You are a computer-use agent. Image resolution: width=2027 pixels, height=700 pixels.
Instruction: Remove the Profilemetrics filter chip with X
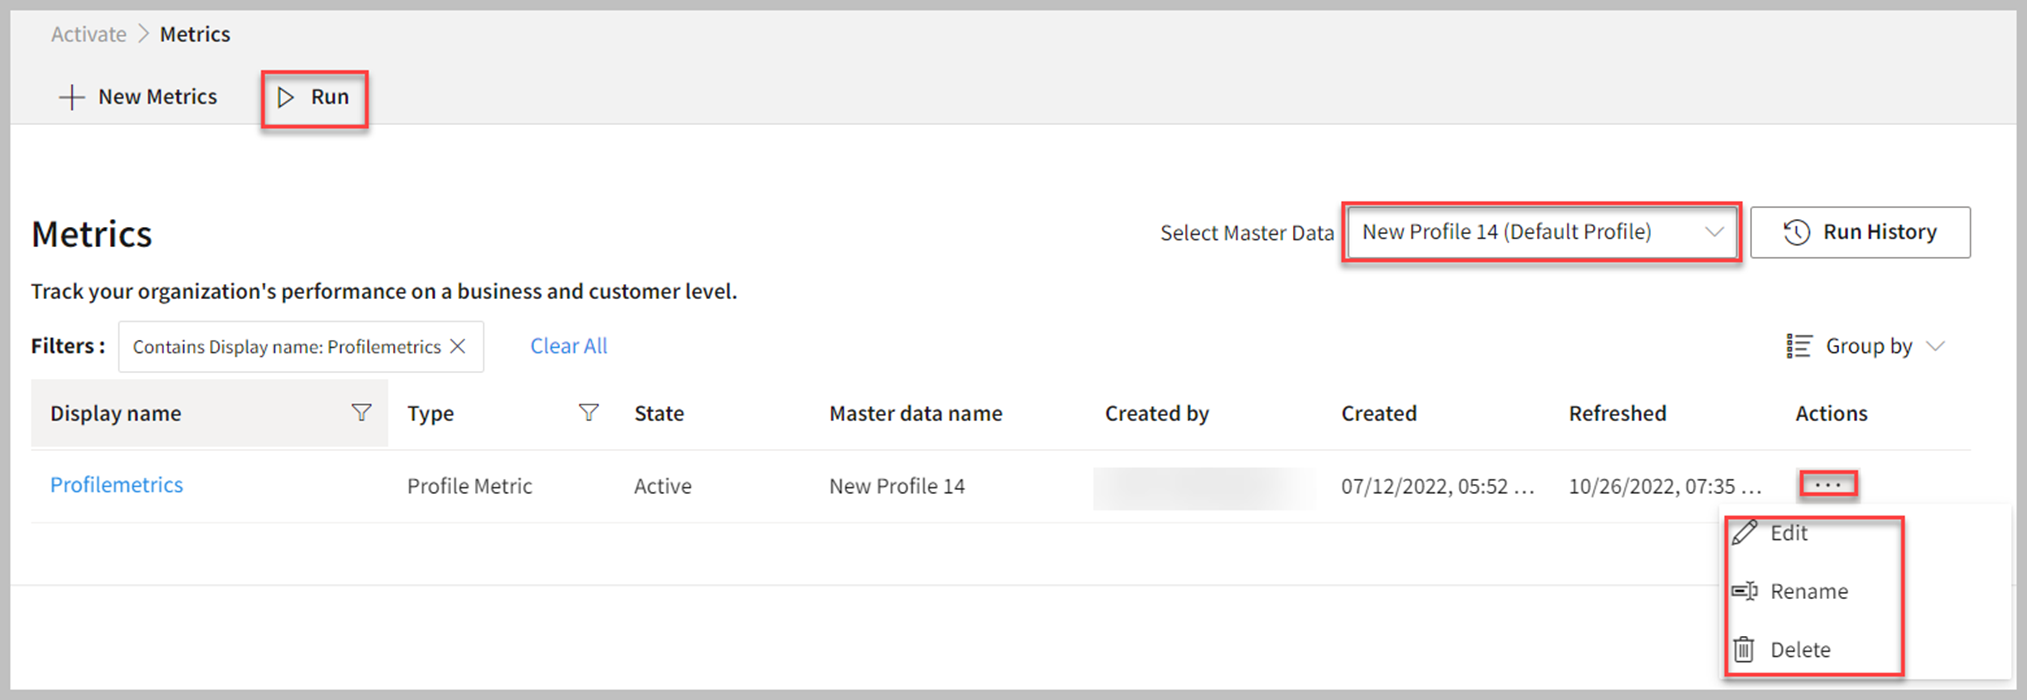tap(458, 346)
